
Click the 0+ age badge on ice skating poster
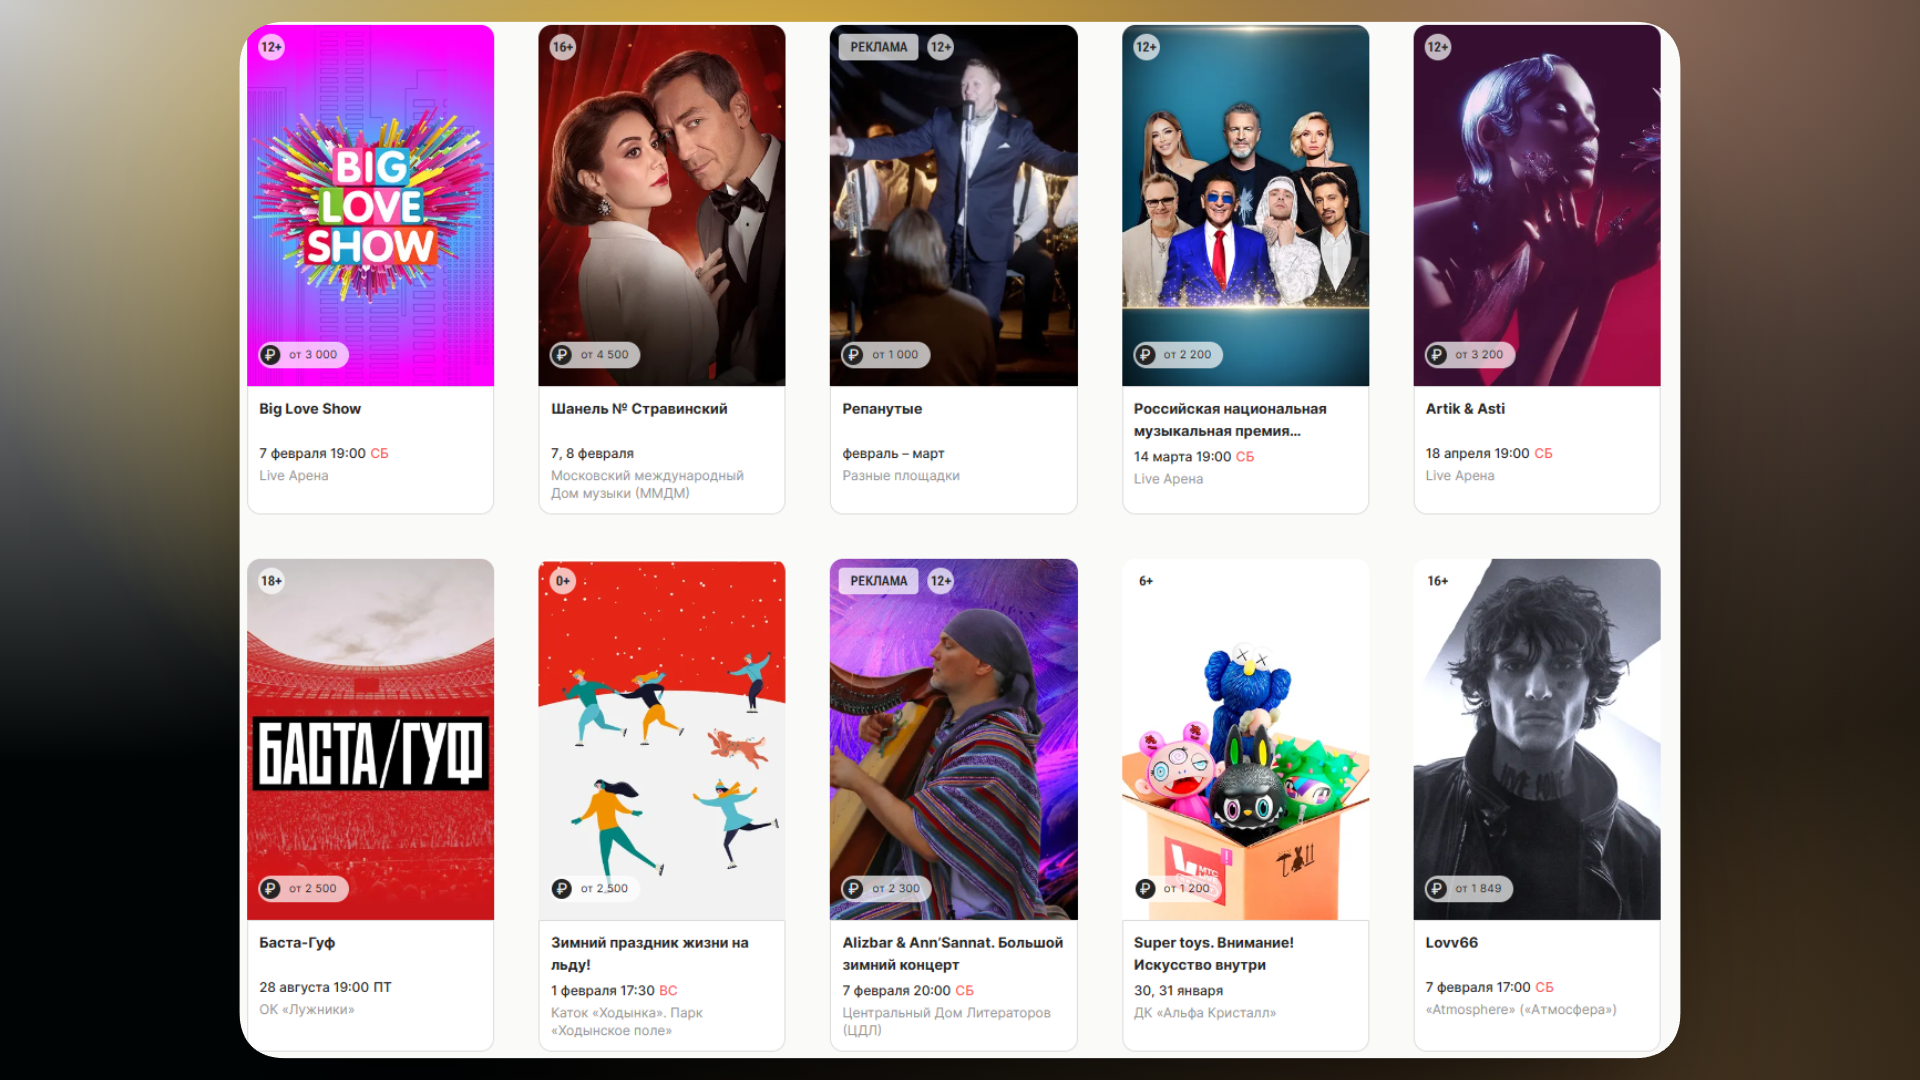point(563,581)
